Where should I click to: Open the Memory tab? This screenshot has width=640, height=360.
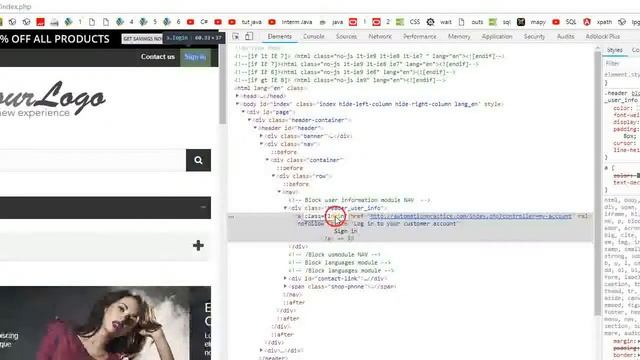[459, 37]
